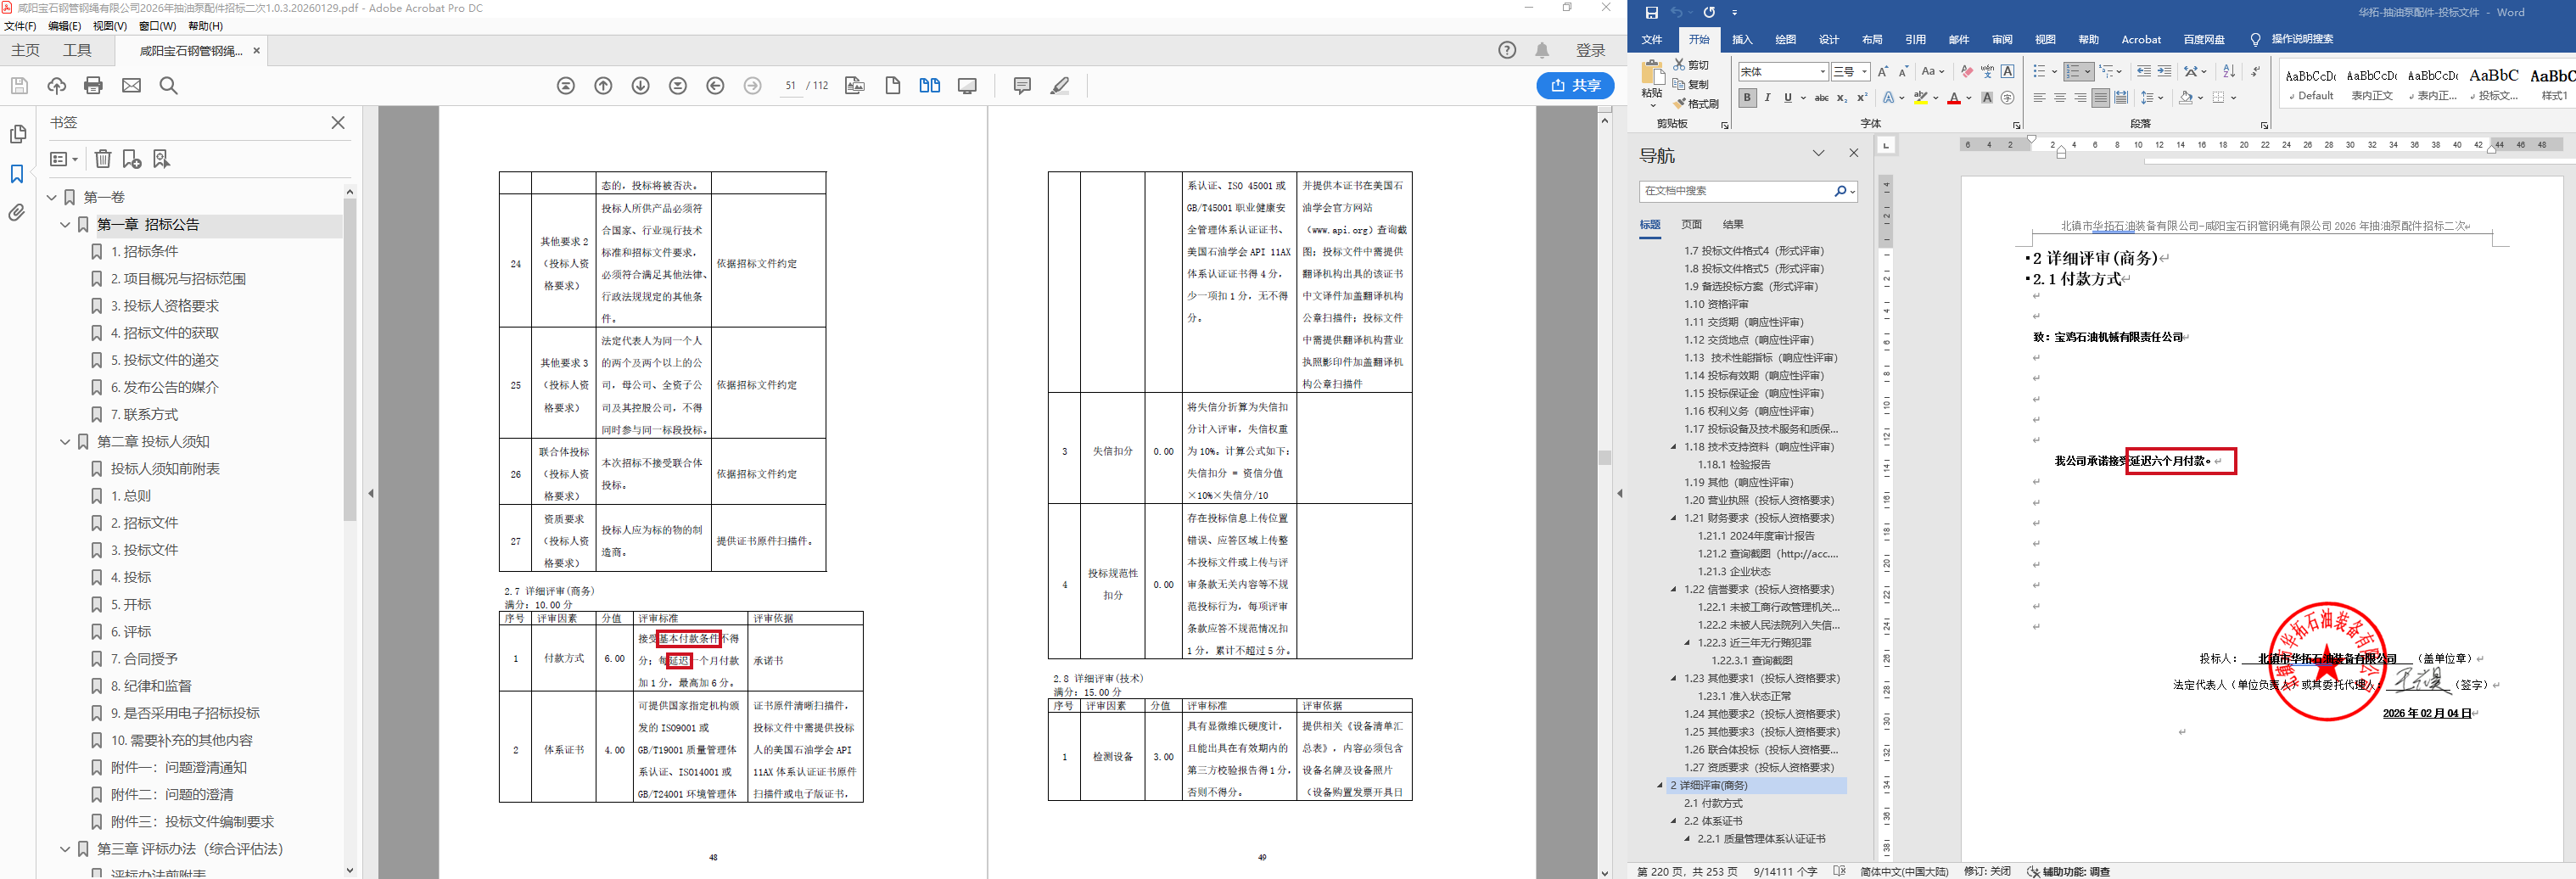Go to first page in Acrobat
The width and height of the screenshot is (2576, 879).
(x=566, y=86)
